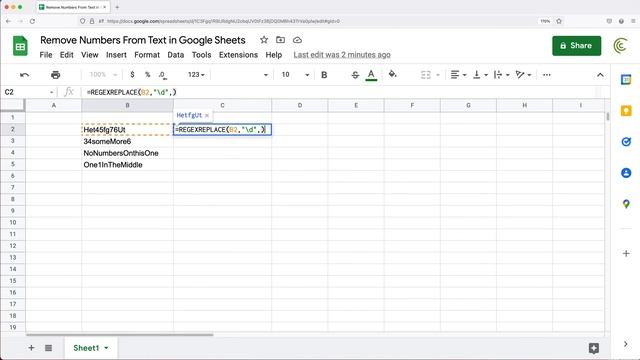The width and height of the screenshot is (640, 360).
Task: Toggle strikethrough formatting
Action: point(355,75)
